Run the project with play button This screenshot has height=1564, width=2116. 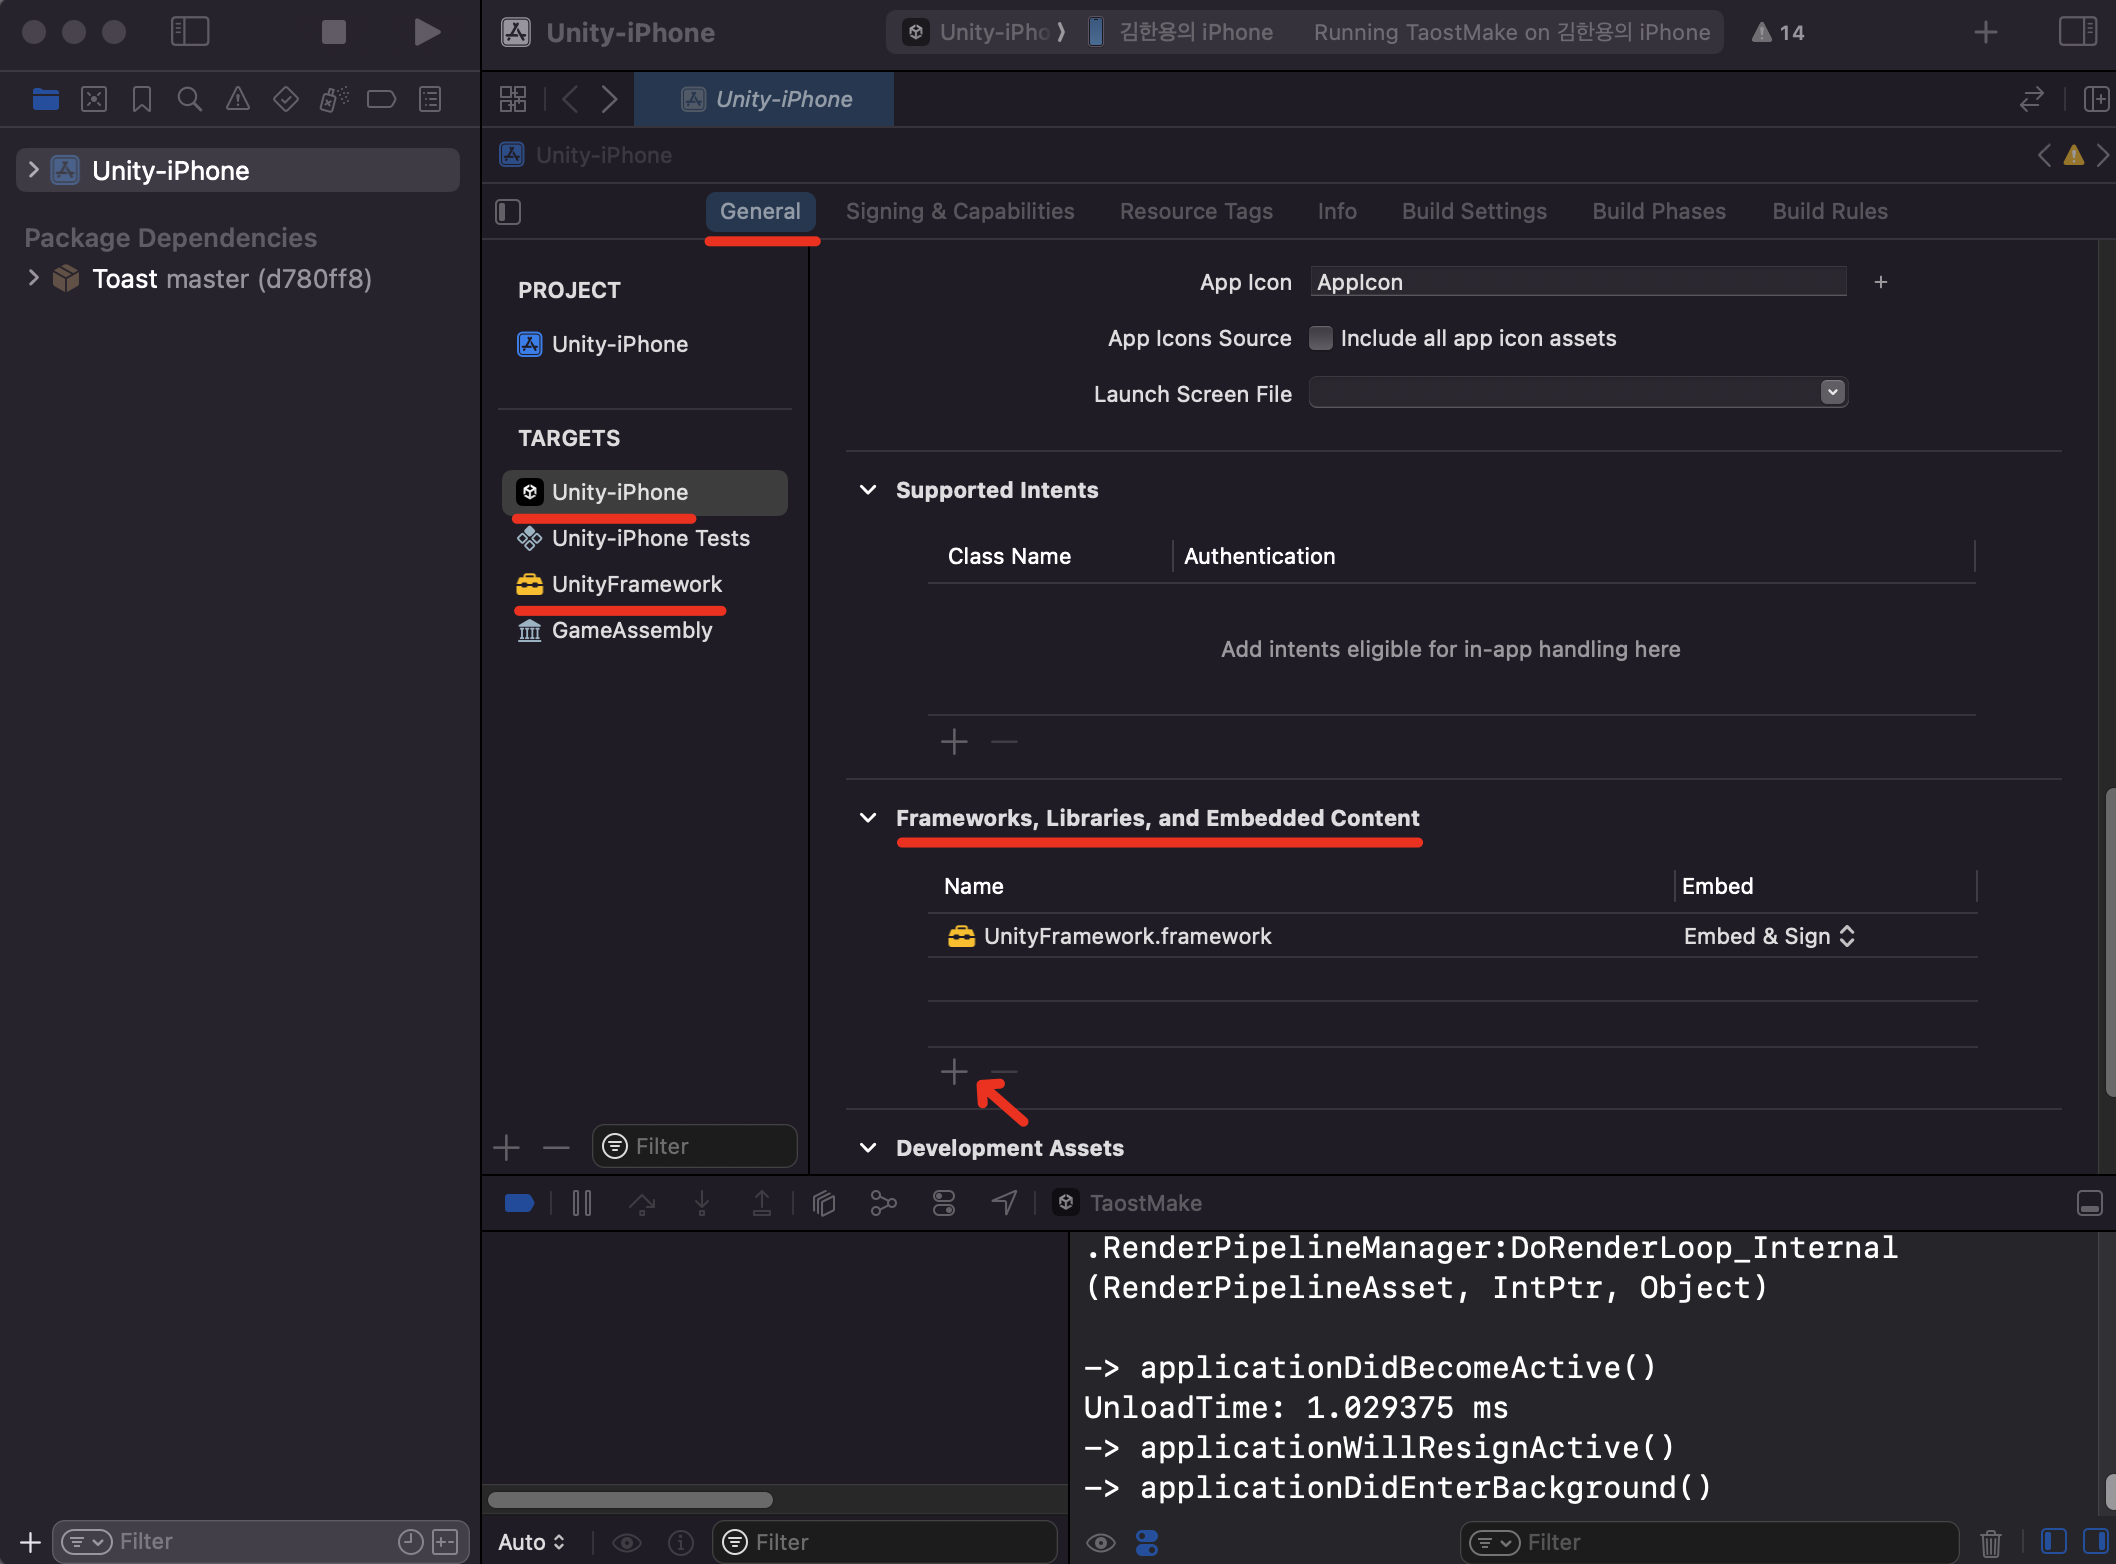427,32
